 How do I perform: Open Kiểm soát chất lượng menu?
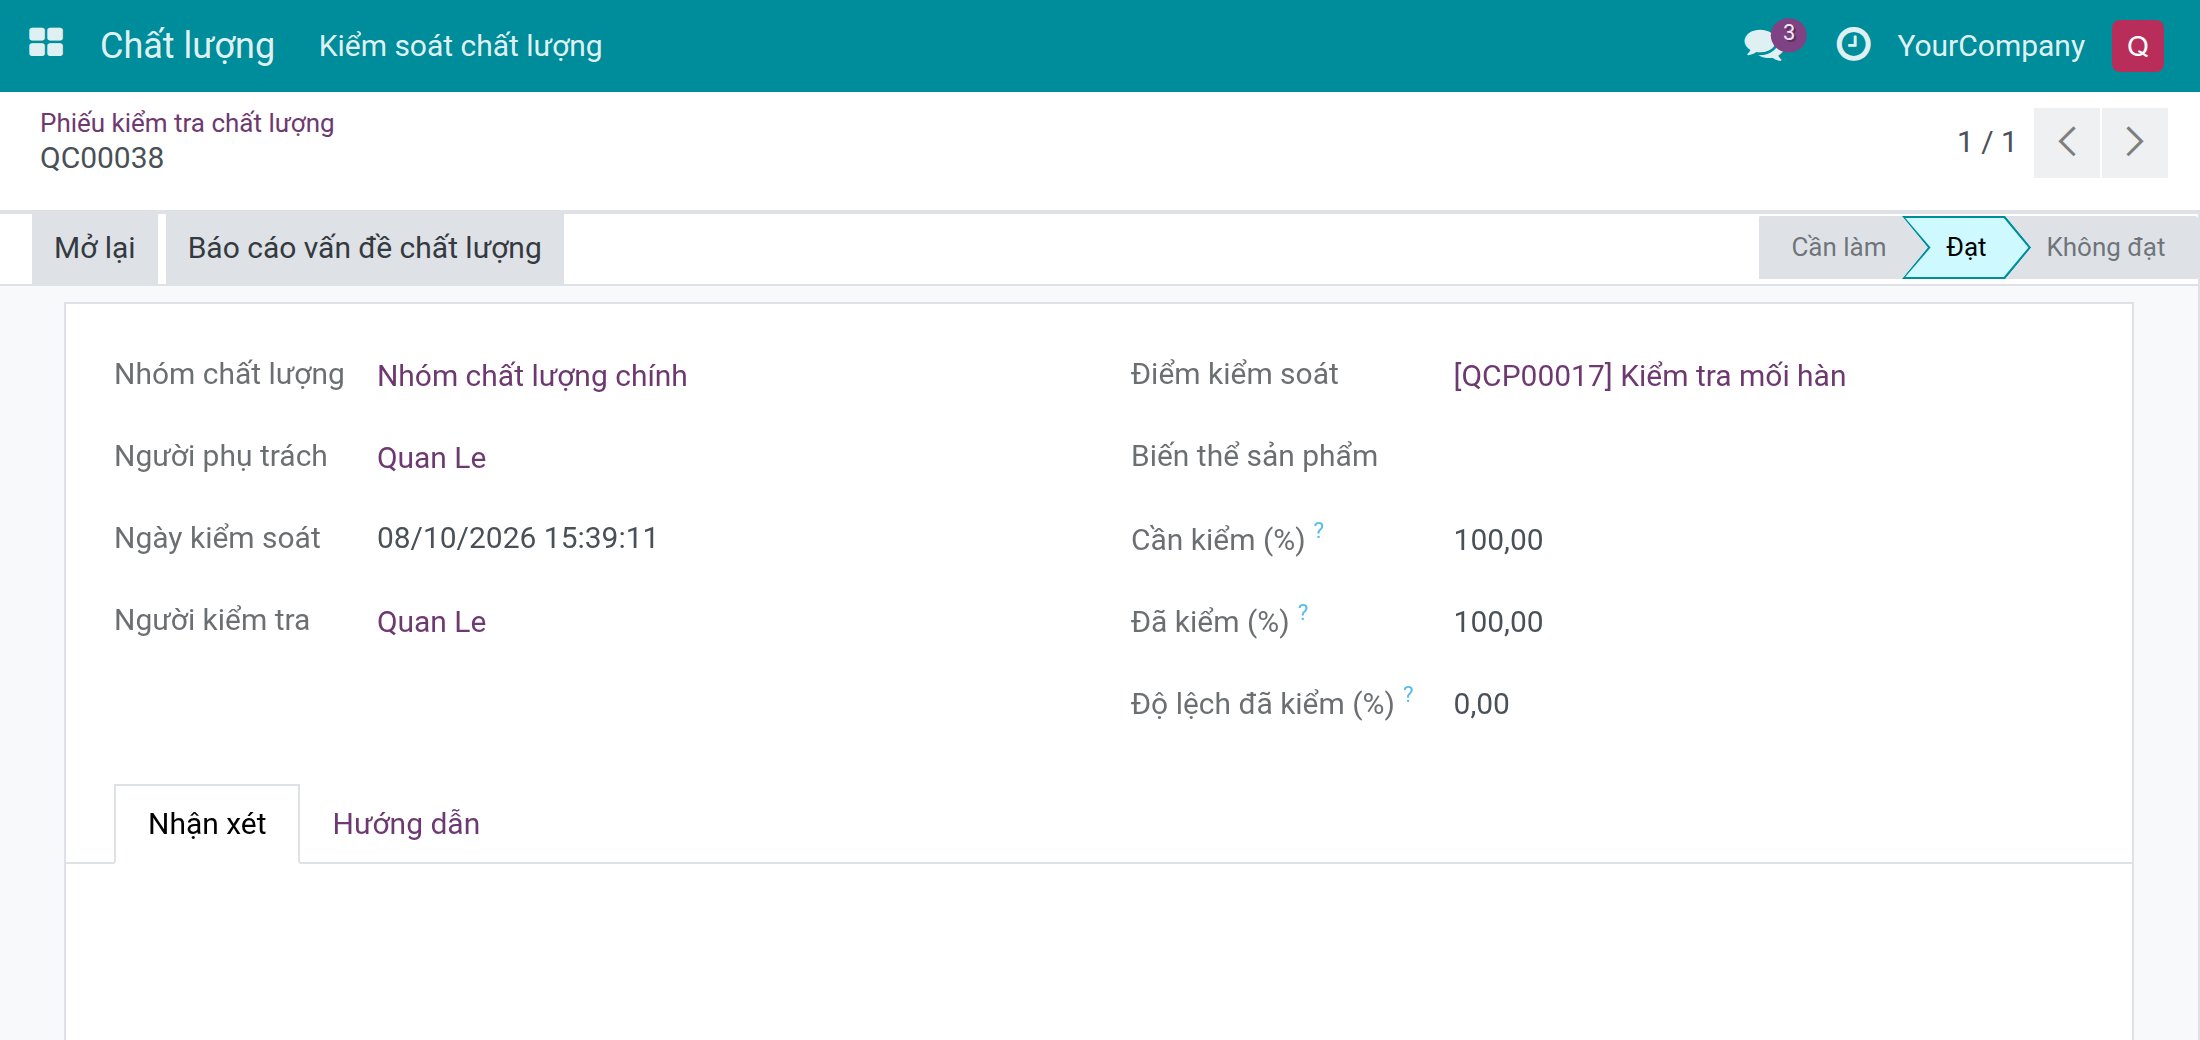460,46
